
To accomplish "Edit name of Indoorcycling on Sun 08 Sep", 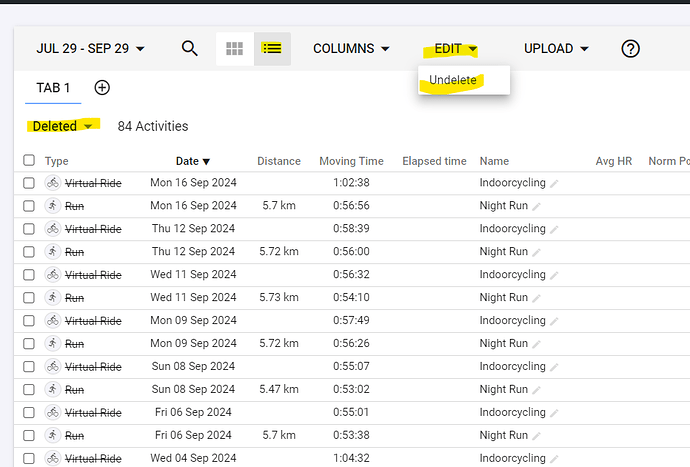I will [554, 367].
